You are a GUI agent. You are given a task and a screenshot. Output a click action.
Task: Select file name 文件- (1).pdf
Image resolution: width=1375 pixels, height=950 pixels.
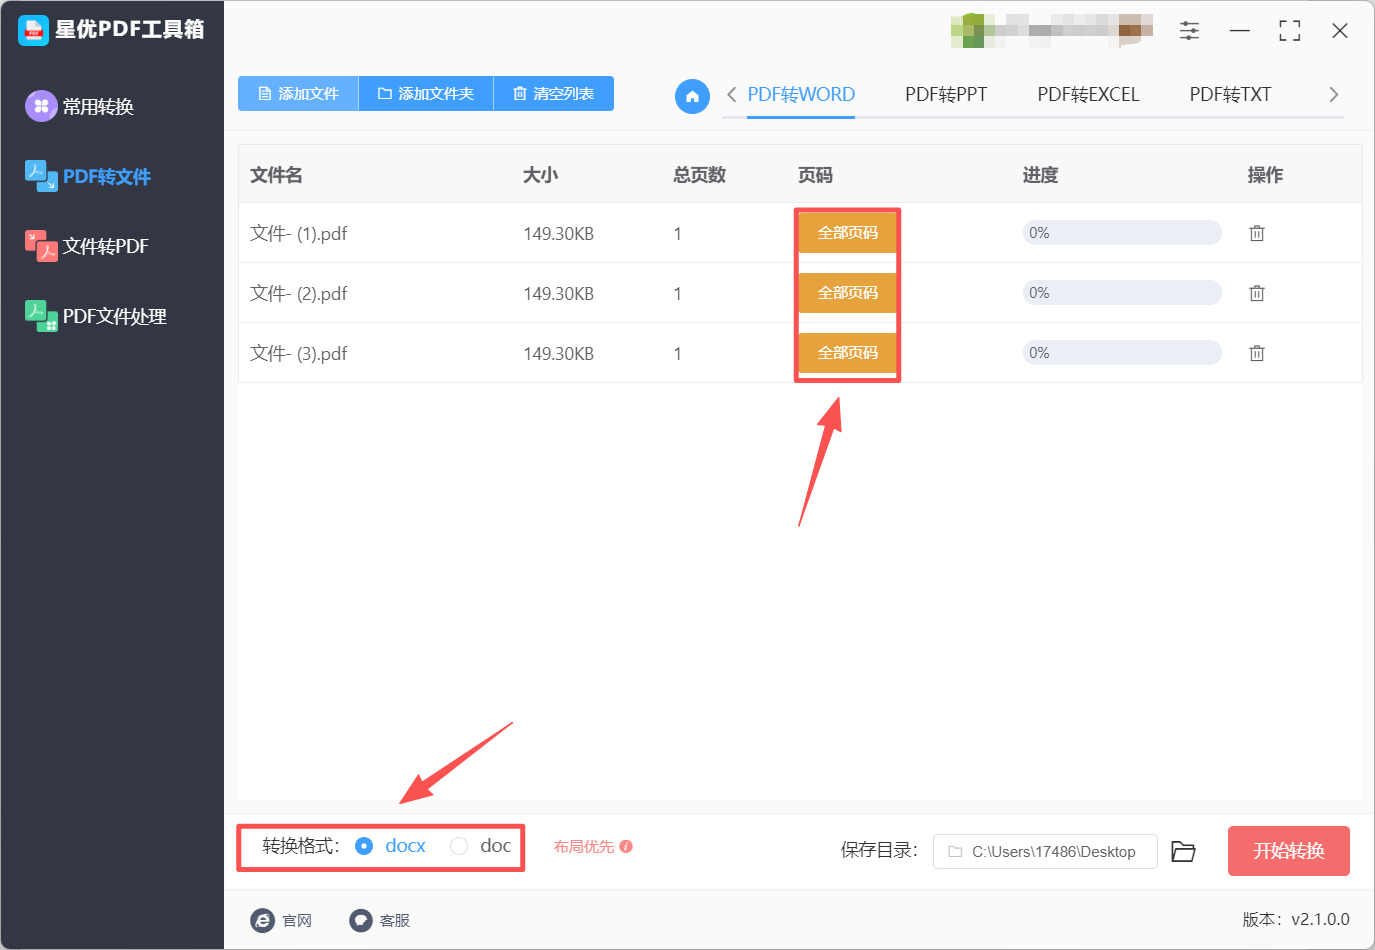click(299, 233)
